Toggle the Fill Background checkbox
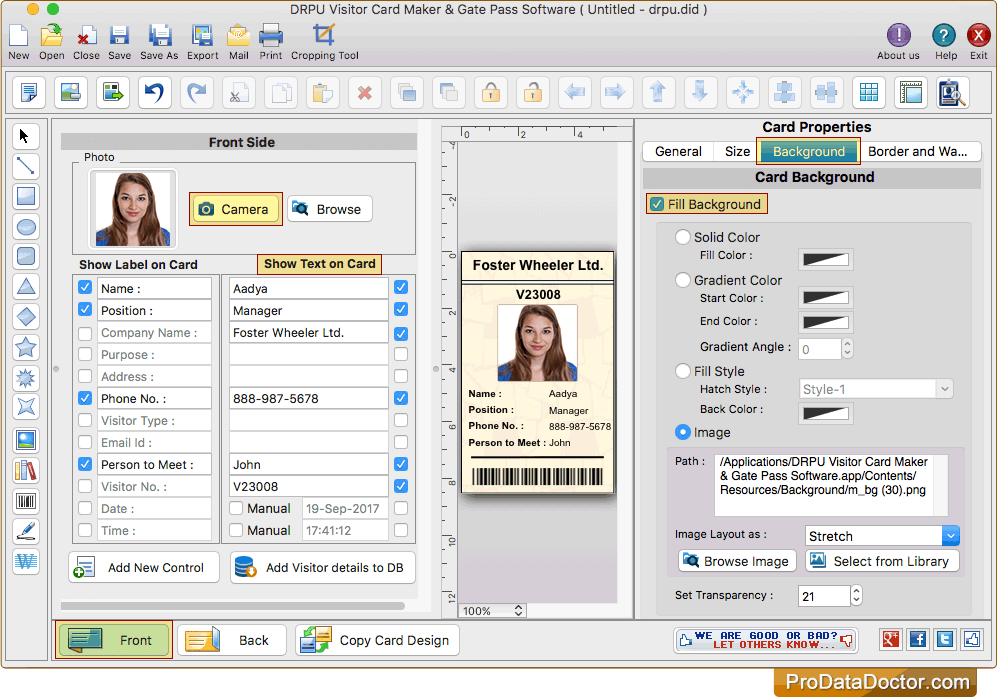 click(657, 204)
